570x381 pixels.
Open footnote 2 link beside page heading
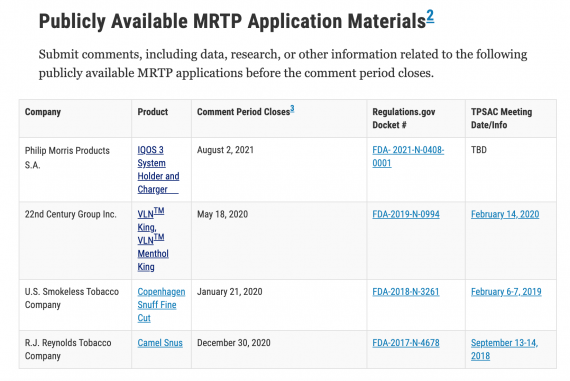click(x=430, y=16)
